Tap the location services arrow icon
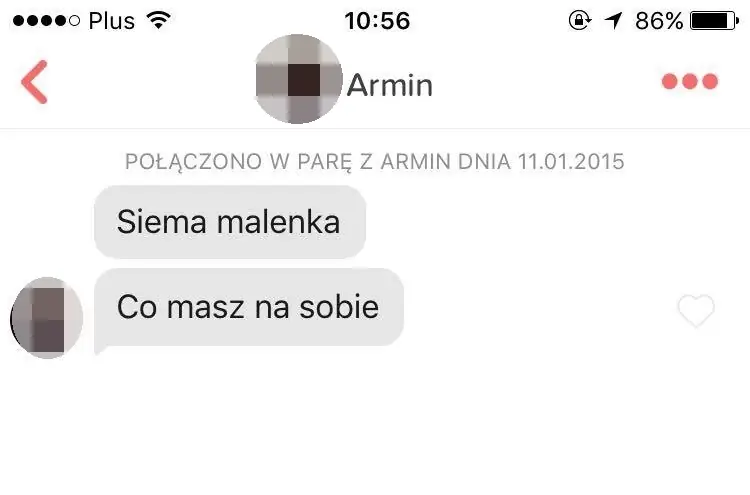The height and width of the screenshot is (495, 750). click(x=613, y=21)
